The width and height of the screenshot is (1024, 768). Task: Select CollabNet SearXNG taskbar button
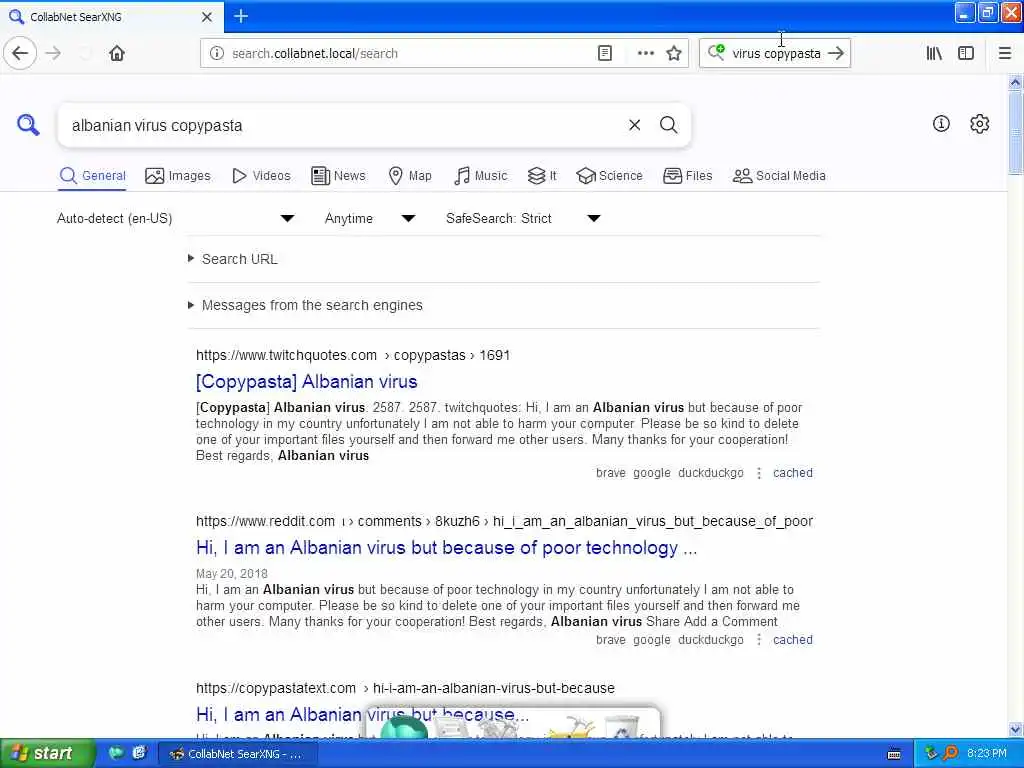pyautogui.click(x=238, y=754)
